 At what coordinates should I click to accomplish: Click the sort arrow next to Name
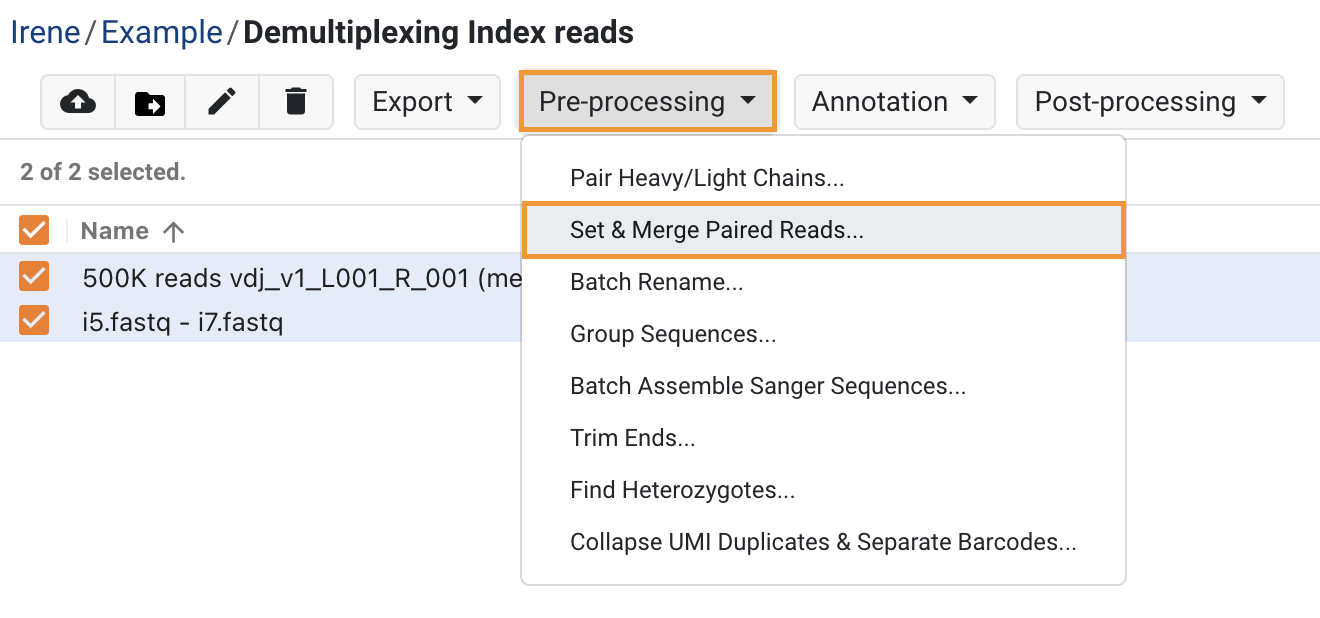pyautogui.click(x=173, y=232)
